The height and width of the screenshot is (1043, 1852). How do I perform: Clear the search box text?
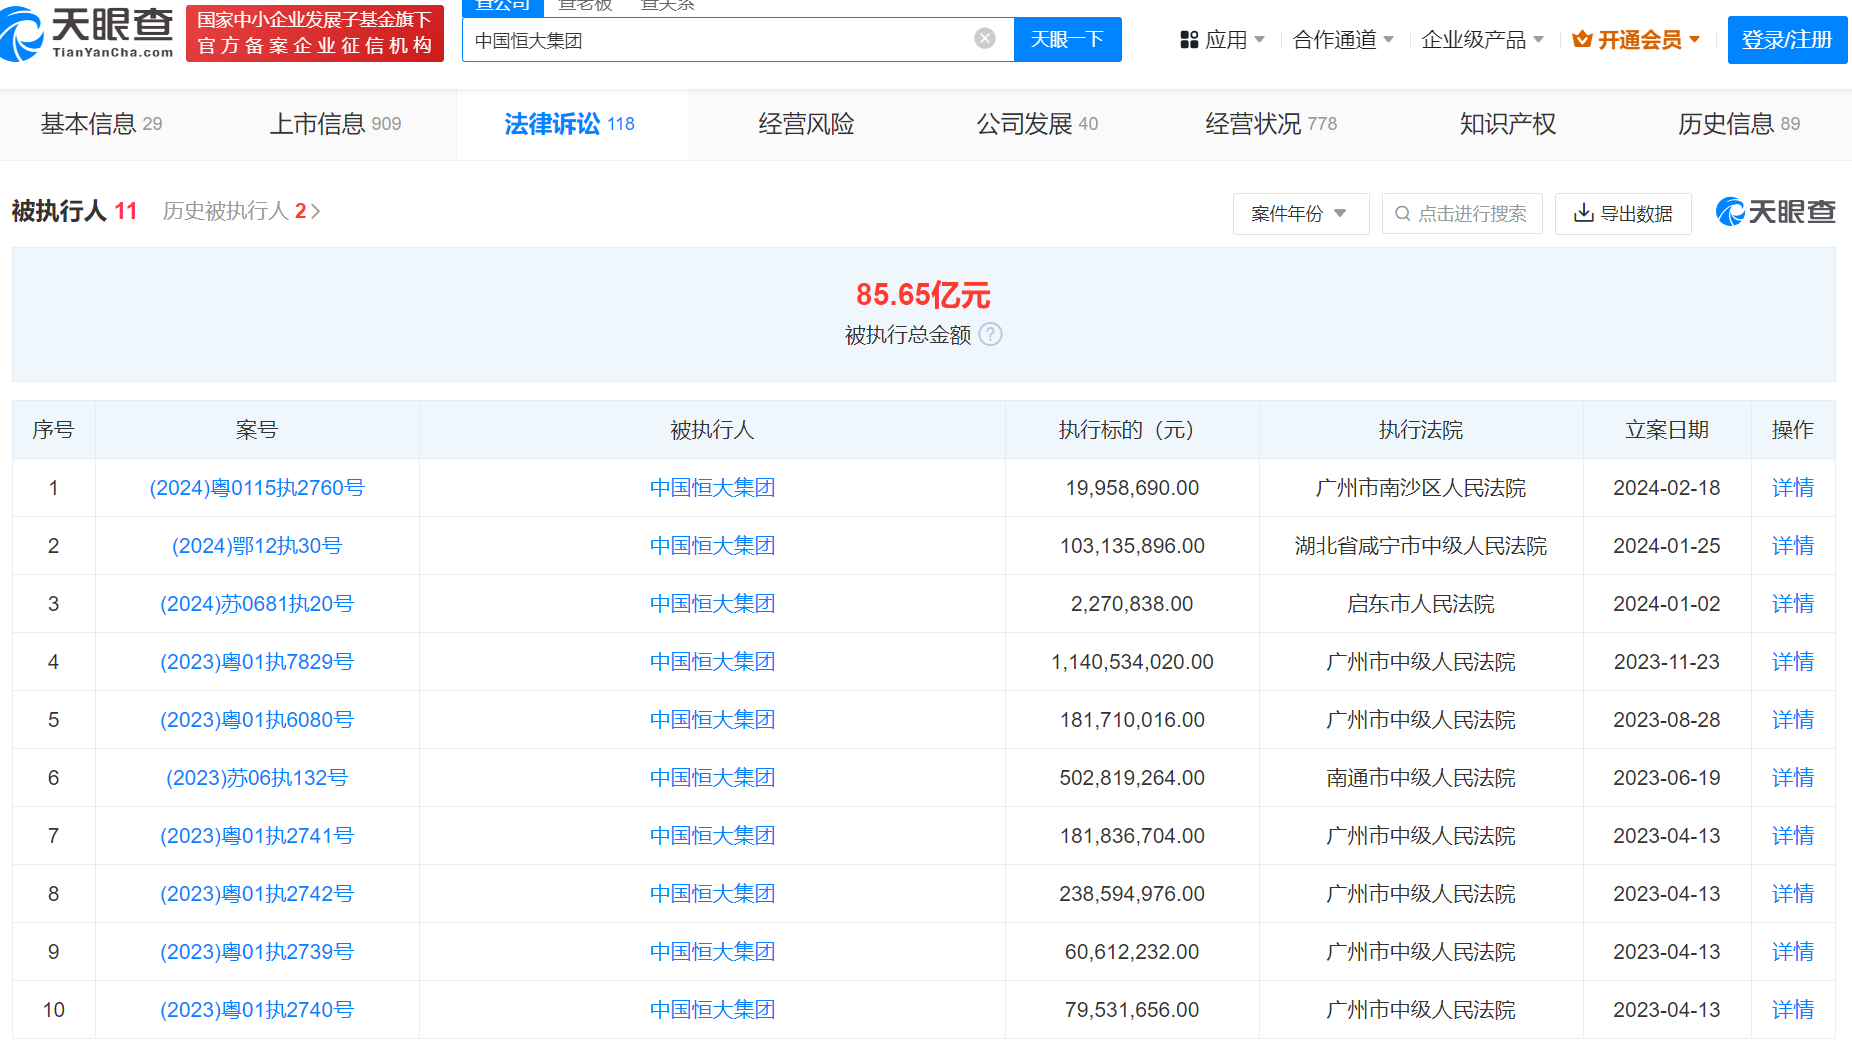(985, 39)
